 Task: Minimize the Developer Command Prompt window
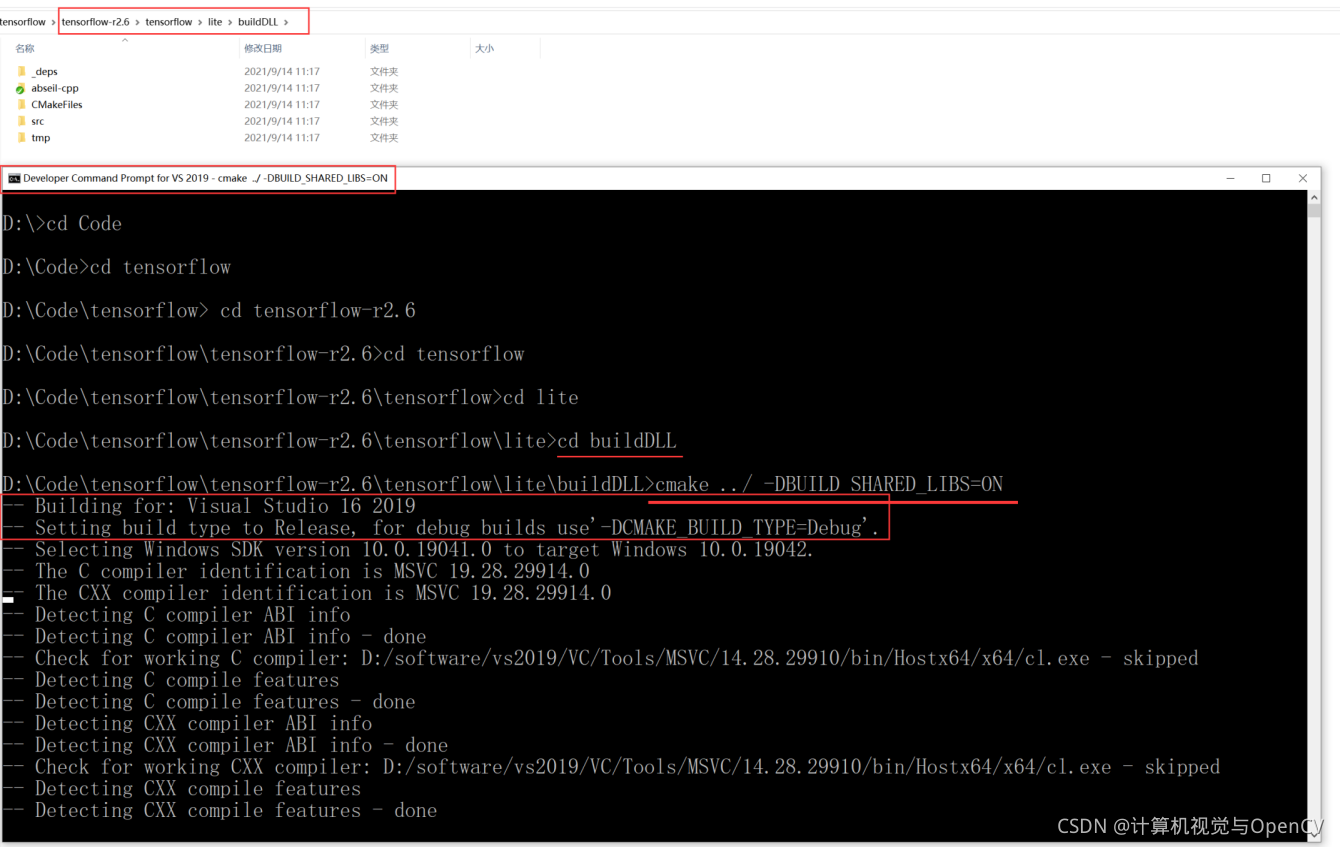click(x=1230, y=178)
